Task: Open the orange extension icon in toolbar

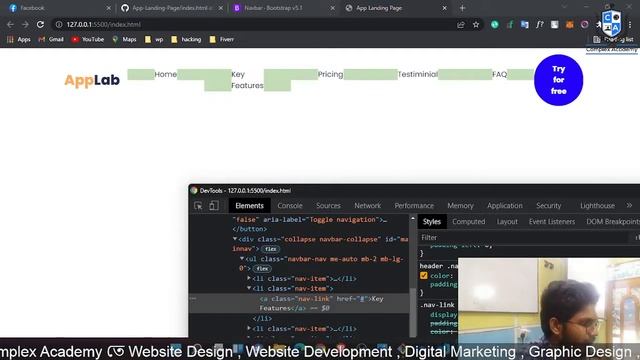Action: click(x=569, y=24)
